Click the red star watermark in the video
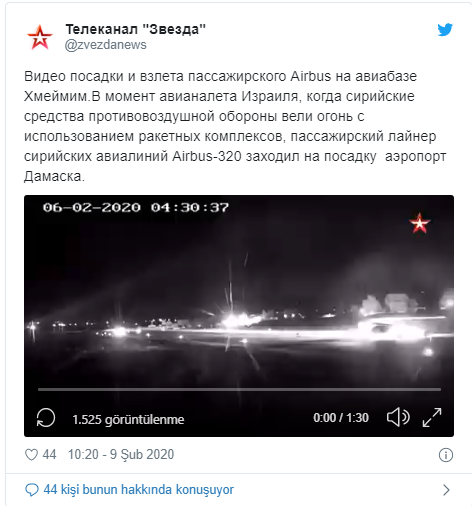472x506 pixels. 420,223
